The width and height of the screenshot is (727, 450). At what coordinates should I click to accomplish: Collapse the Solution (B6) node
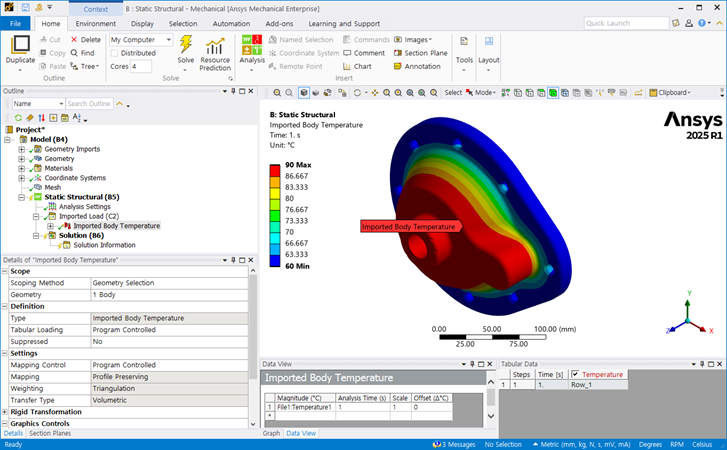[36, 235]
